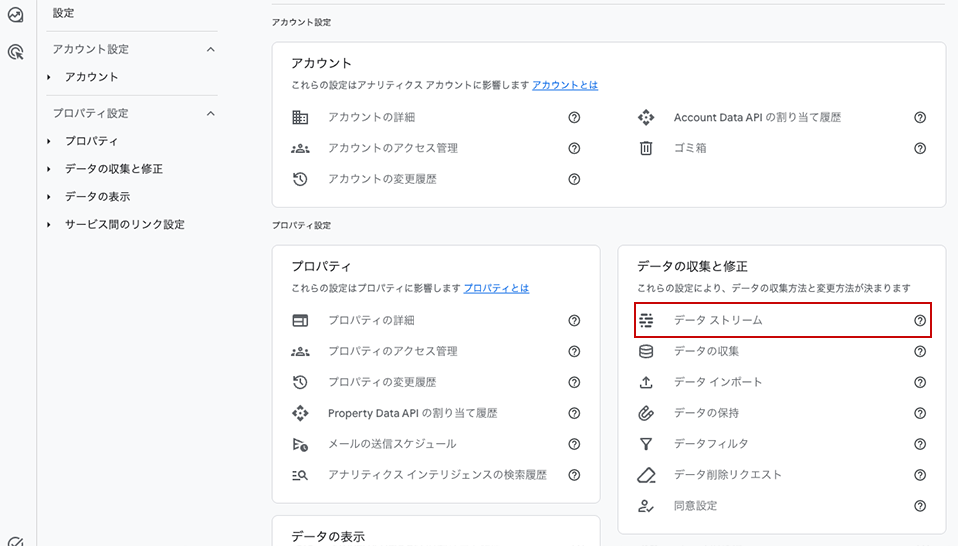Click the API icon for Property Data API の割り当て履歴
The height and width of the screenshot is (546, 958).
pos(300,413)
